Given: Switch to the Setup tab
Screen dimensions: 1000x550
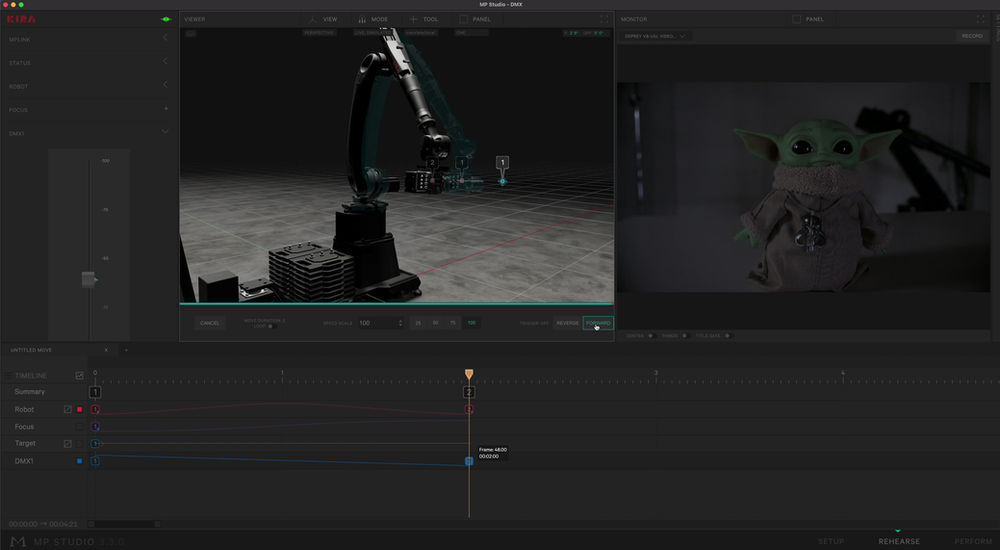Looking at the screenshot, I should pos(831,541).
